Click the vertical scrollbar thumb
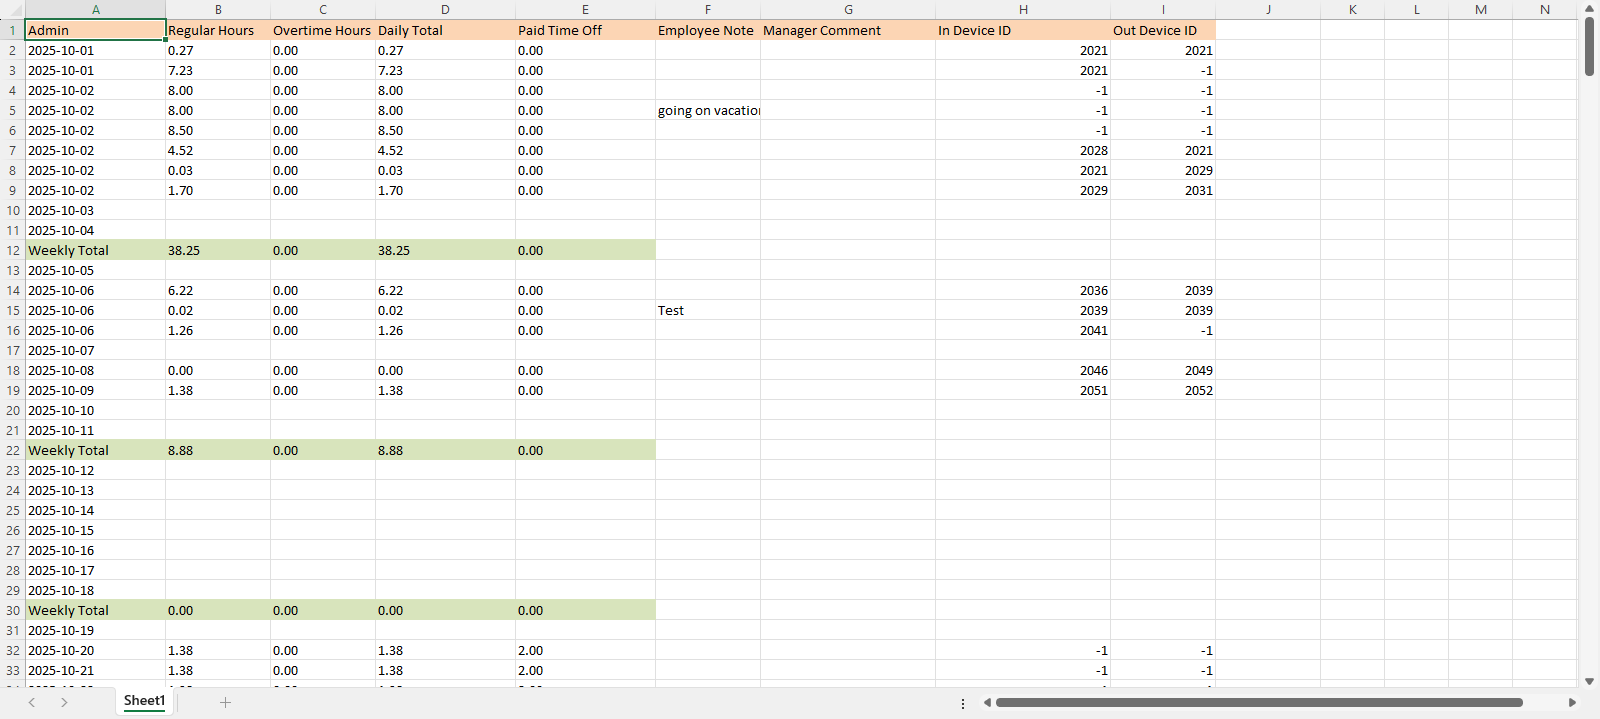The height and width of the screenshot is (719, 1600). click(1589, 46)
